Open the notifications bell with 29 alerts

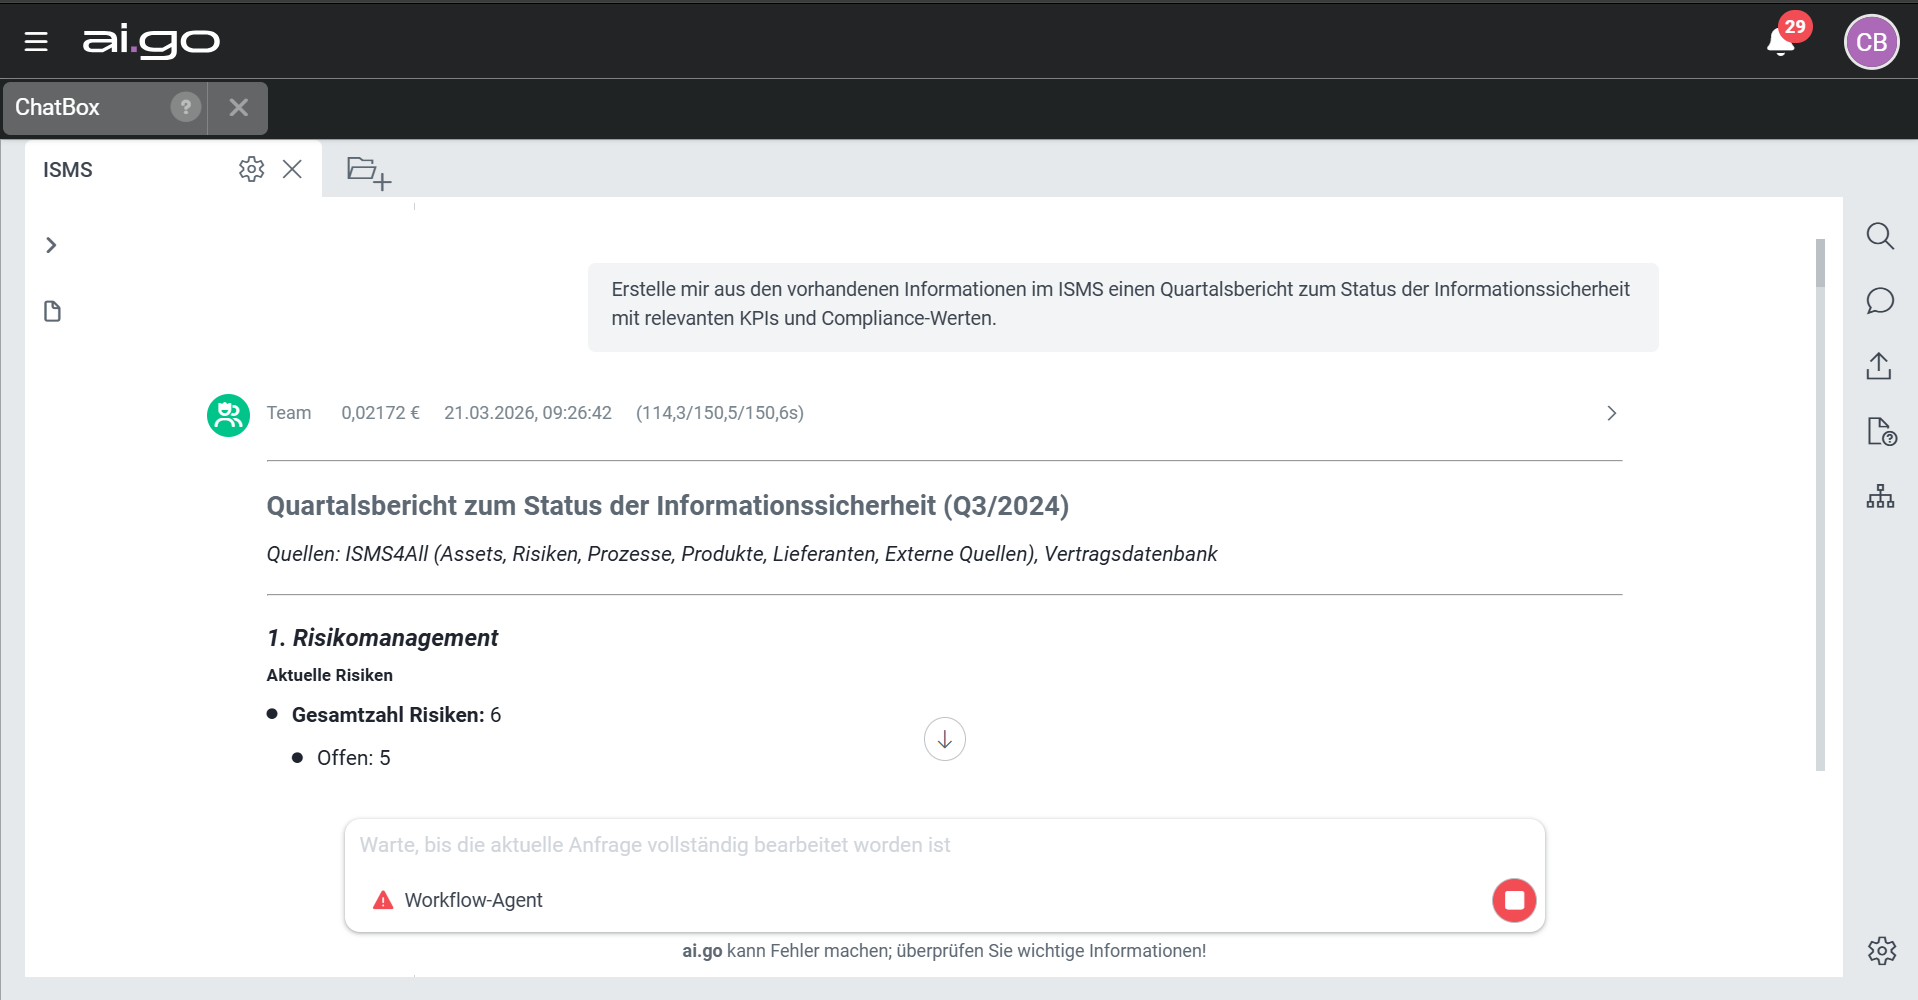point(1781,42)
